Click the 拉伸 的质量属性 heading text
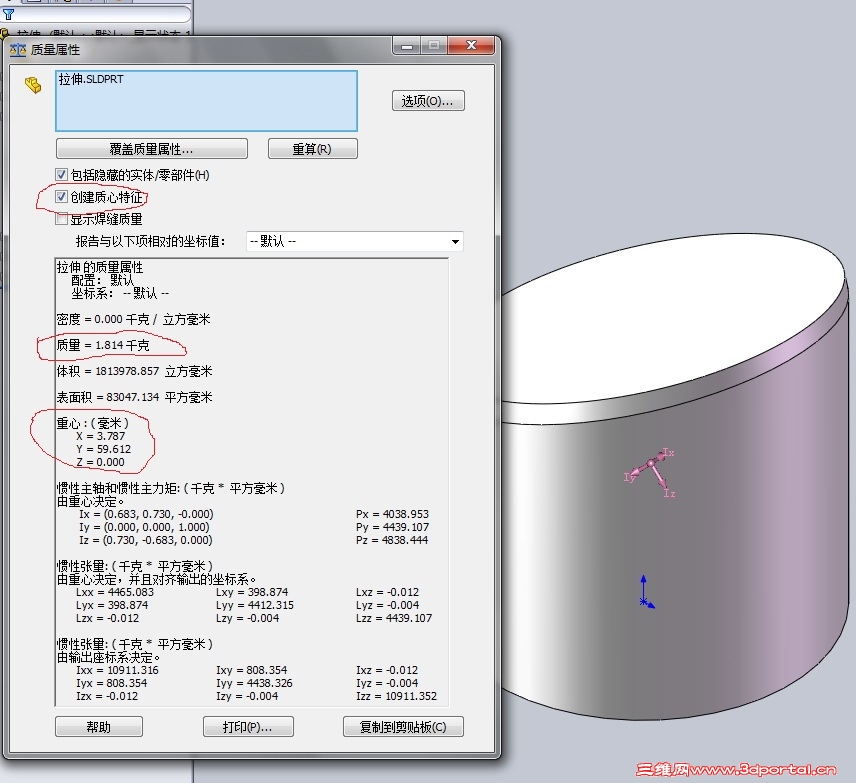This screenshot has height=783, width=856. tap(100, 267)
